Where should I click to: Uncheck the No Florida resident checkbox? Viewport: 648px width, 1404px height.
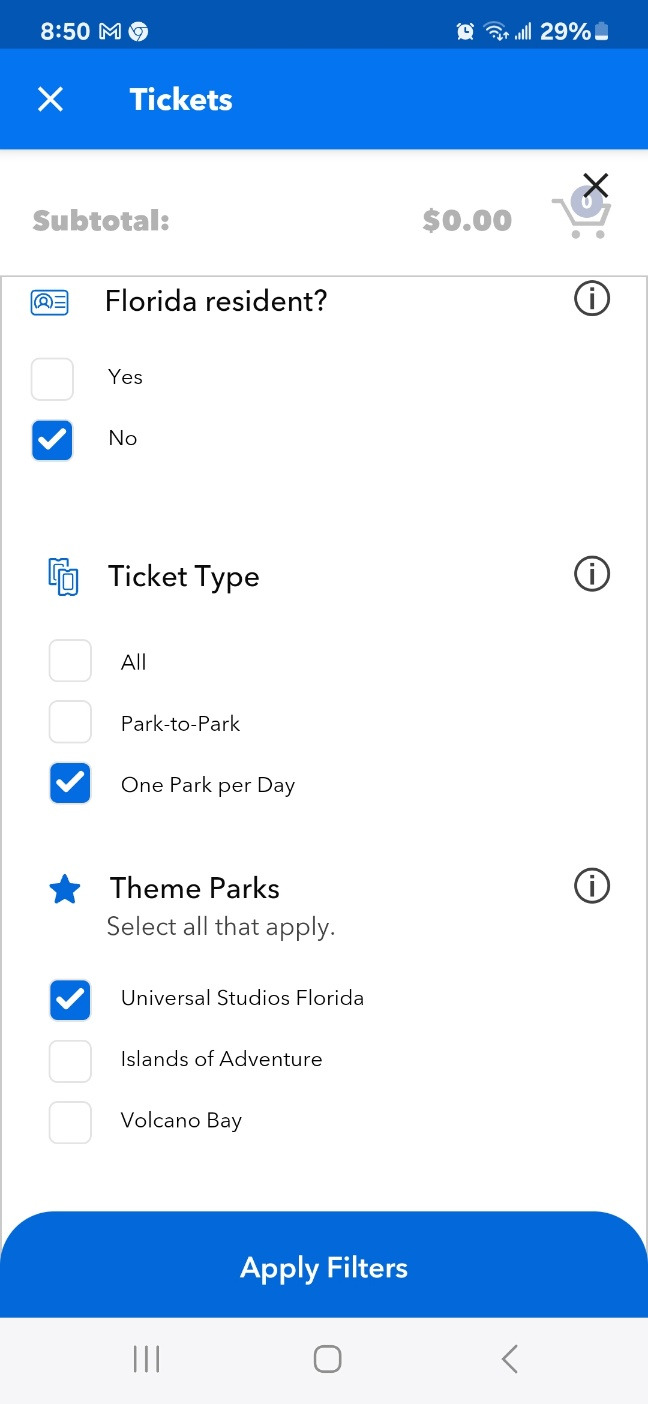click(x=52, y=440)
